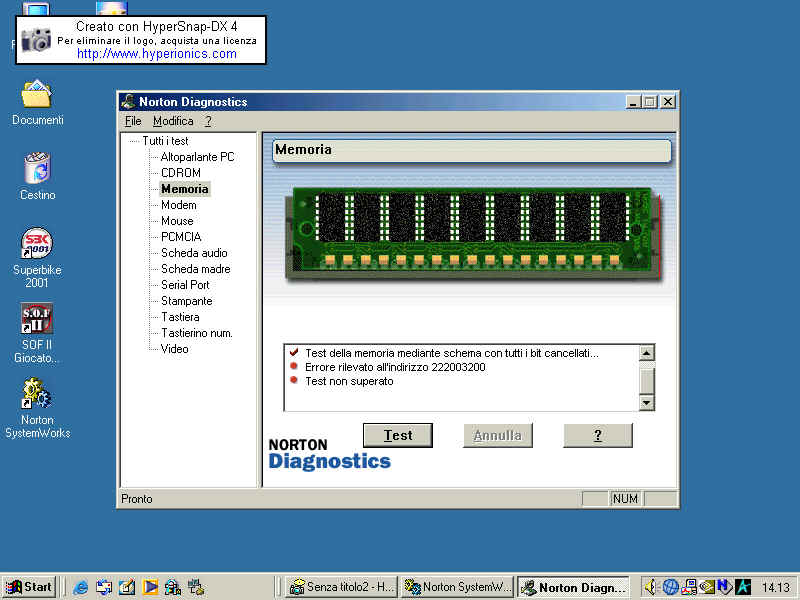Select Mouse test in tree
The width and height of the screenshot is (800, 600).
pos(177,221)
